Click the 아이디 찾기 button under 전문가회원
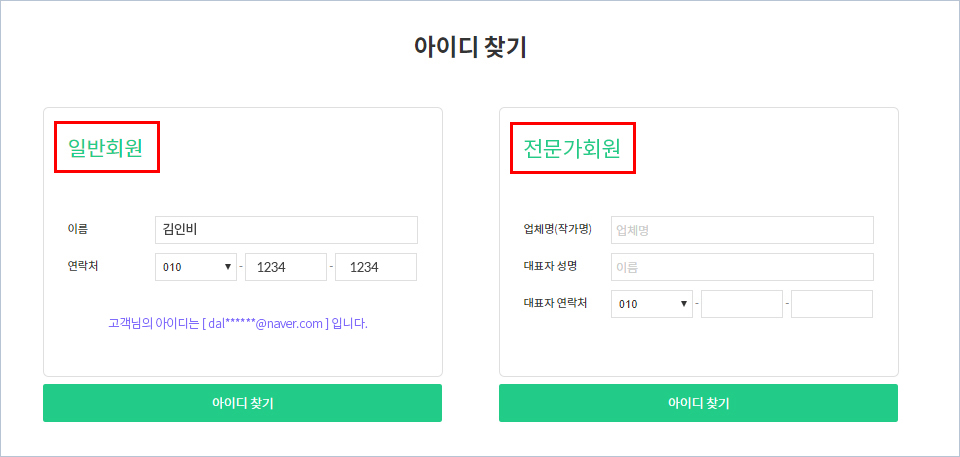This screenshot has width=960, height=457. (699, 403)
